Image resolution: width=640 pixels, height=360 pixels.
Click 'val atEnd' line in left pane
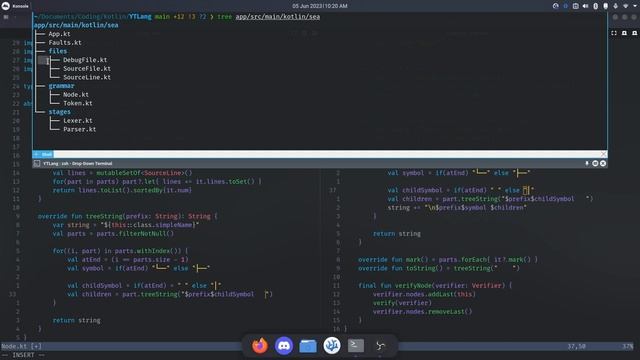coord(128,260)
